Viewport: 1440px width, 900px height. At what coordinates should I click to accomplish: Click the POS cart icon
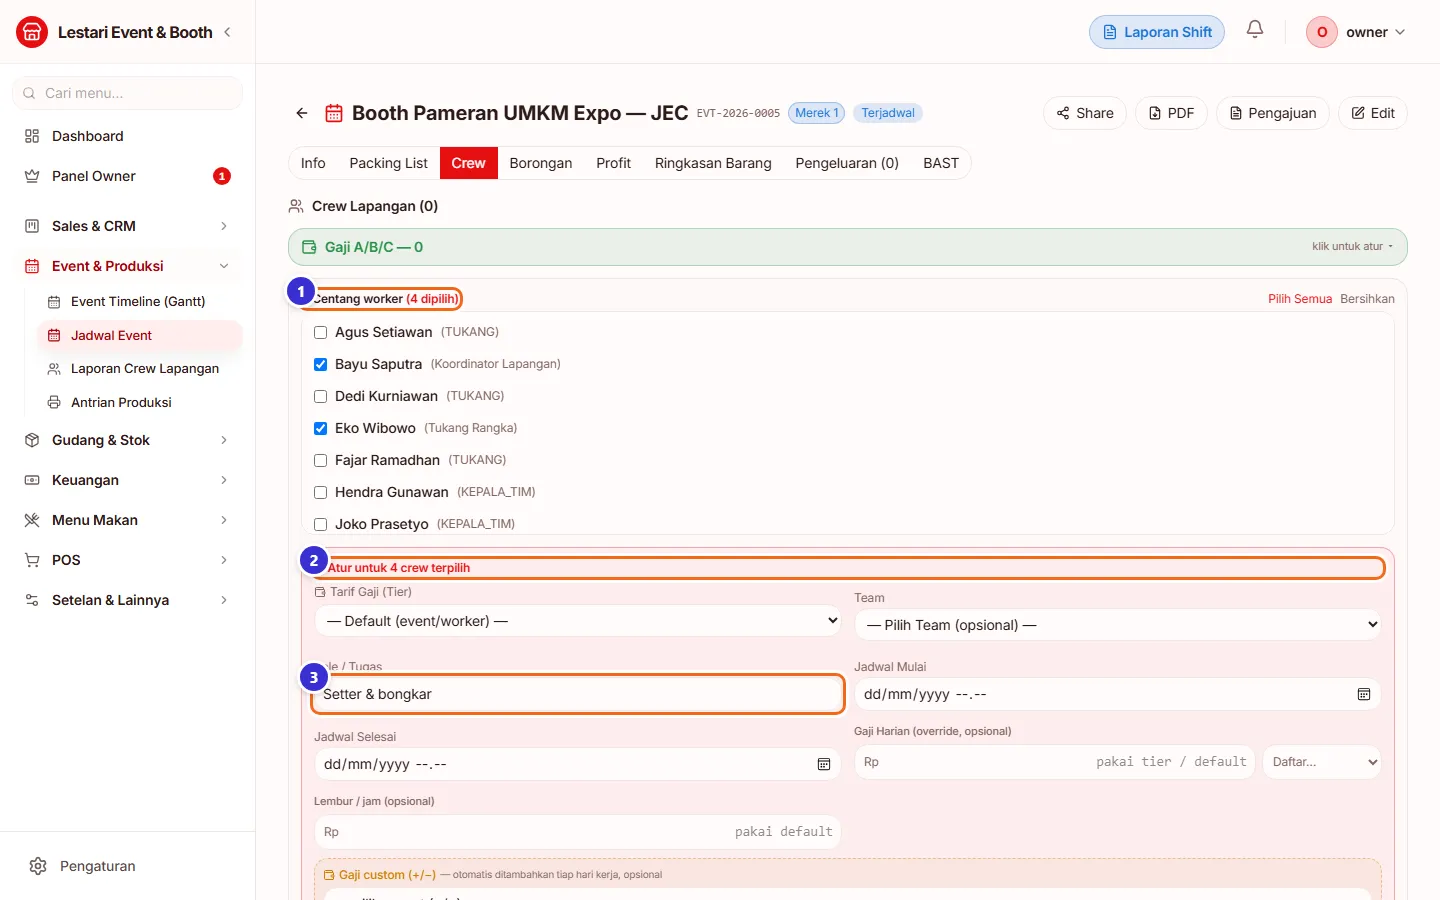click(x=32, y=560)
